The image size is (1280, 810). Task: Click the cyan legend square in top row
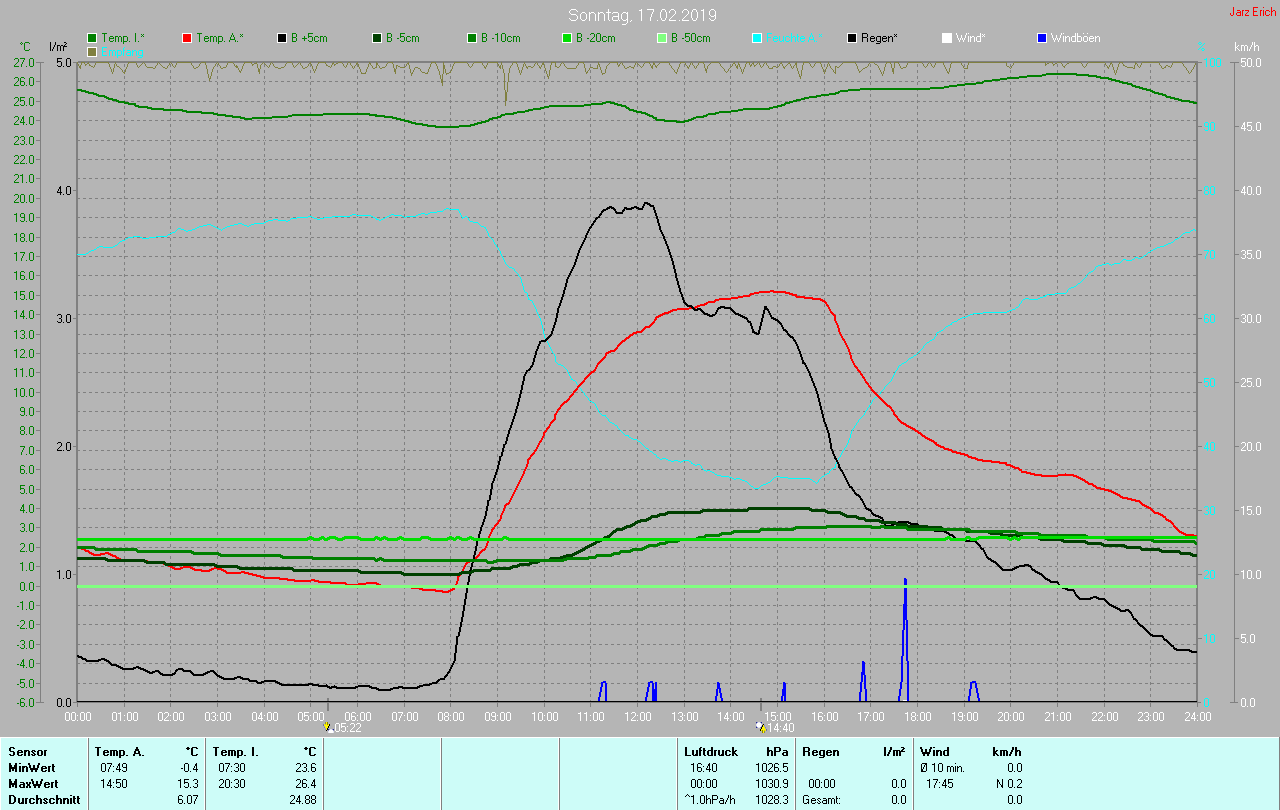pos(757,38)
